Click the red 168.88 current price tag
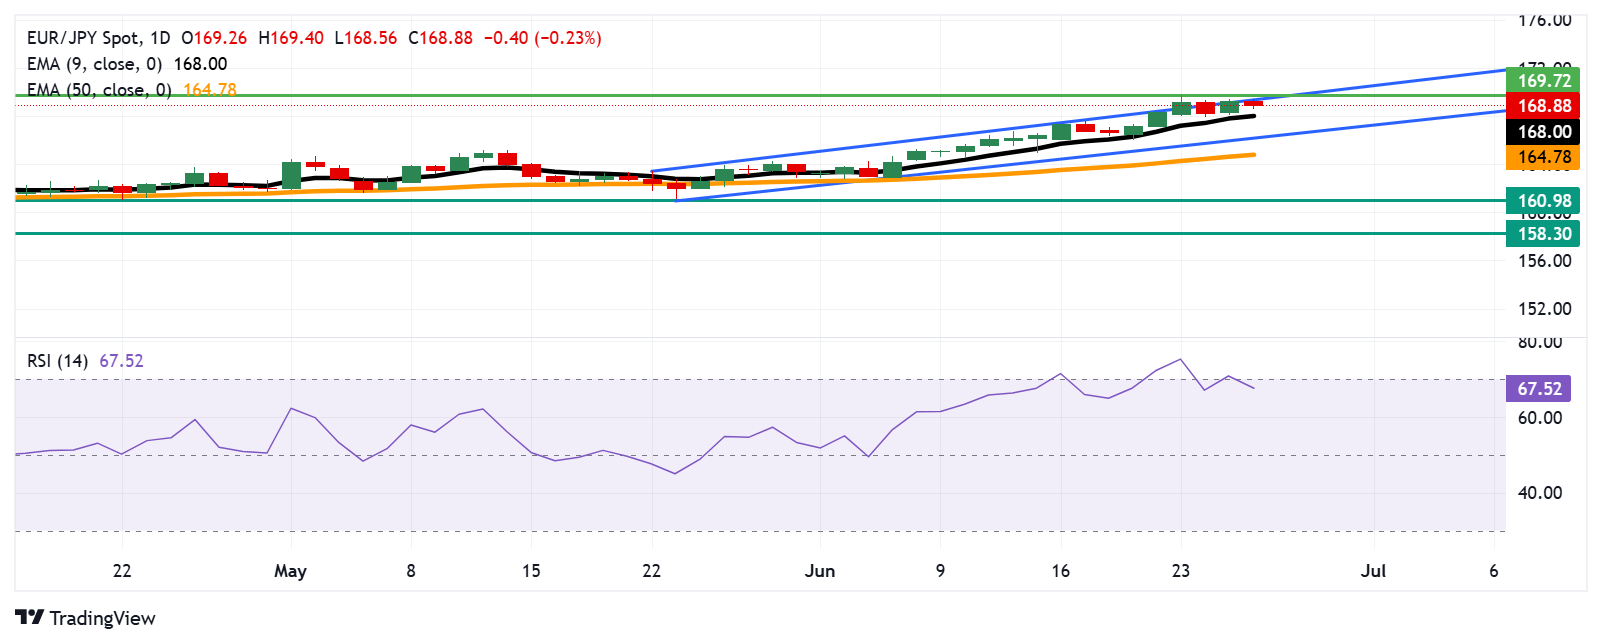 (x=1544, y=106)
